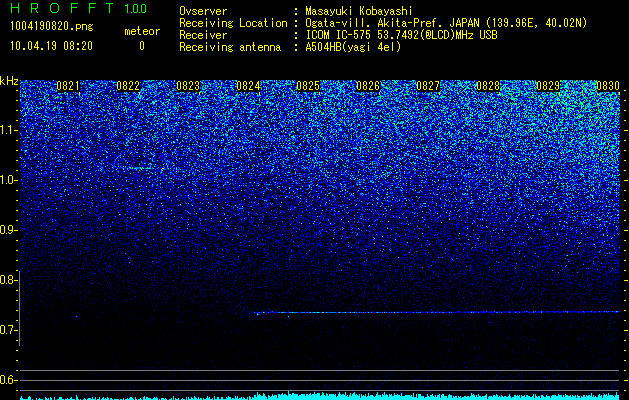Click the 1.1 kHz axis label
Screen dimensions: 629x400
pos(8,130)
